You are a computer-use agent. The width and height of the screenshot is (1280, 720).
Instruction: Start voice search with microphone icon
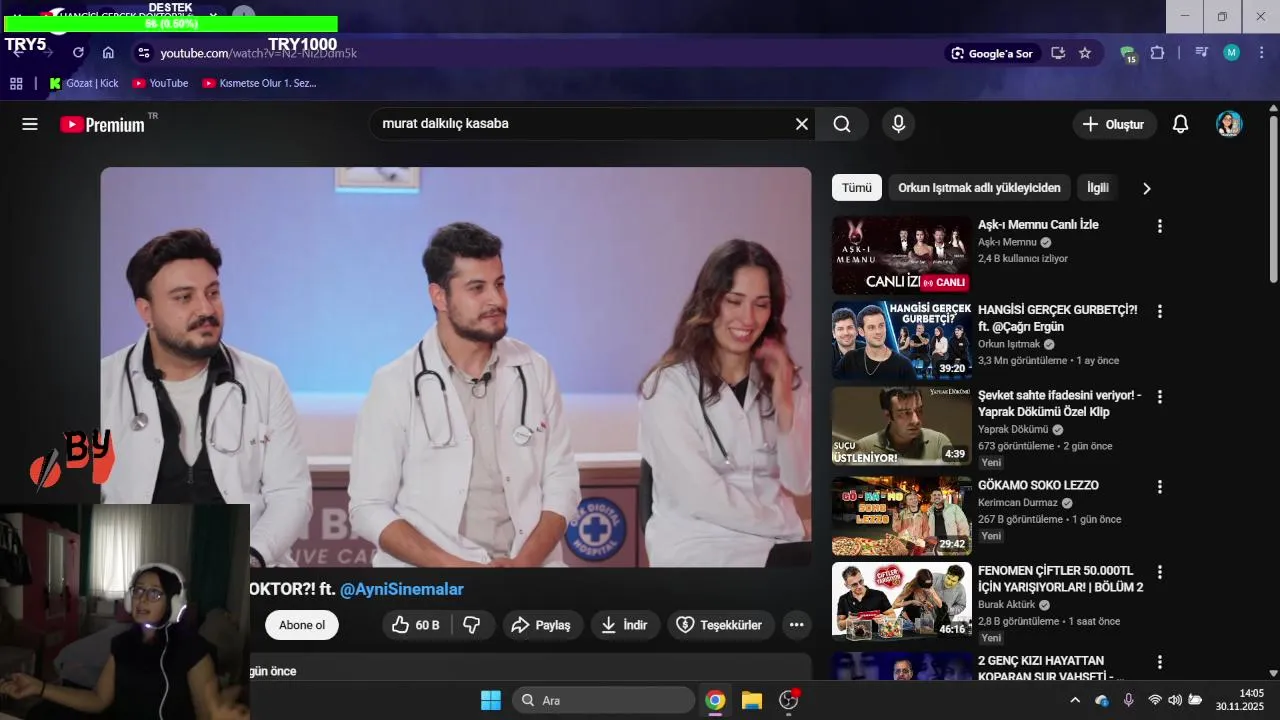898,124
